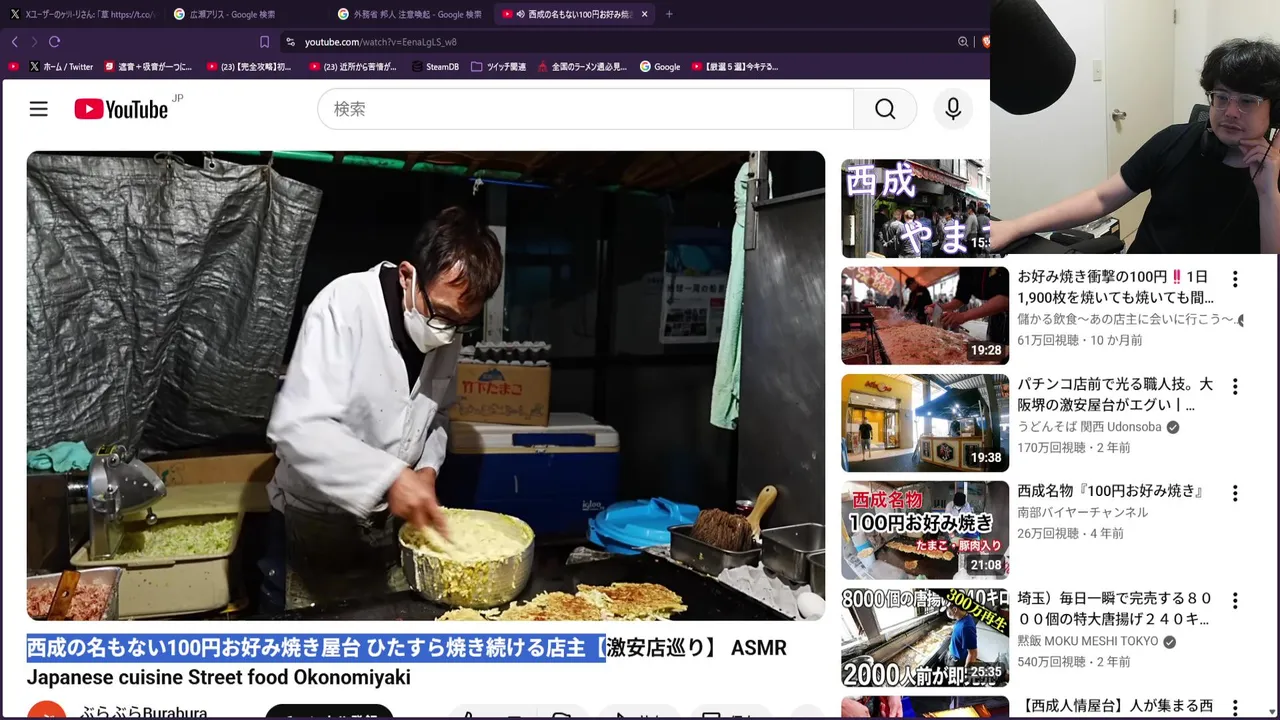Open the 黙飯 MOKU MESHI TOKYO channel

tap(1087, 641)
